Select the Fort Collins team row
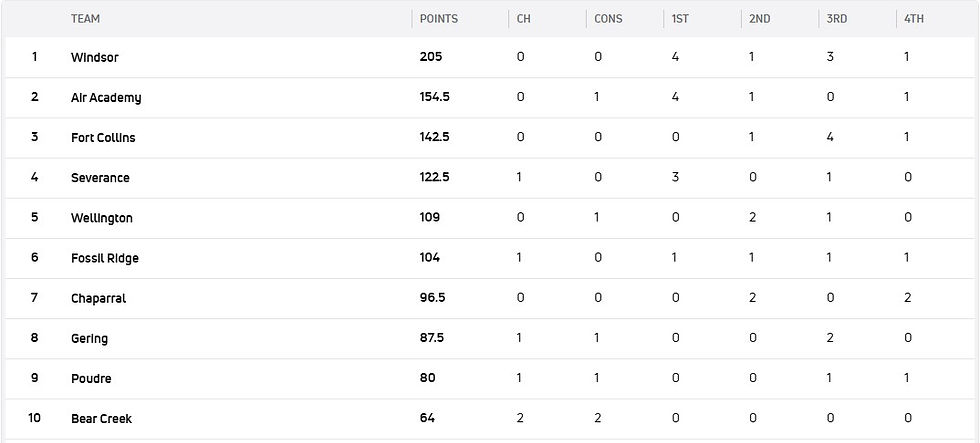This screenshot has height=443, width=980. point(103,138)
